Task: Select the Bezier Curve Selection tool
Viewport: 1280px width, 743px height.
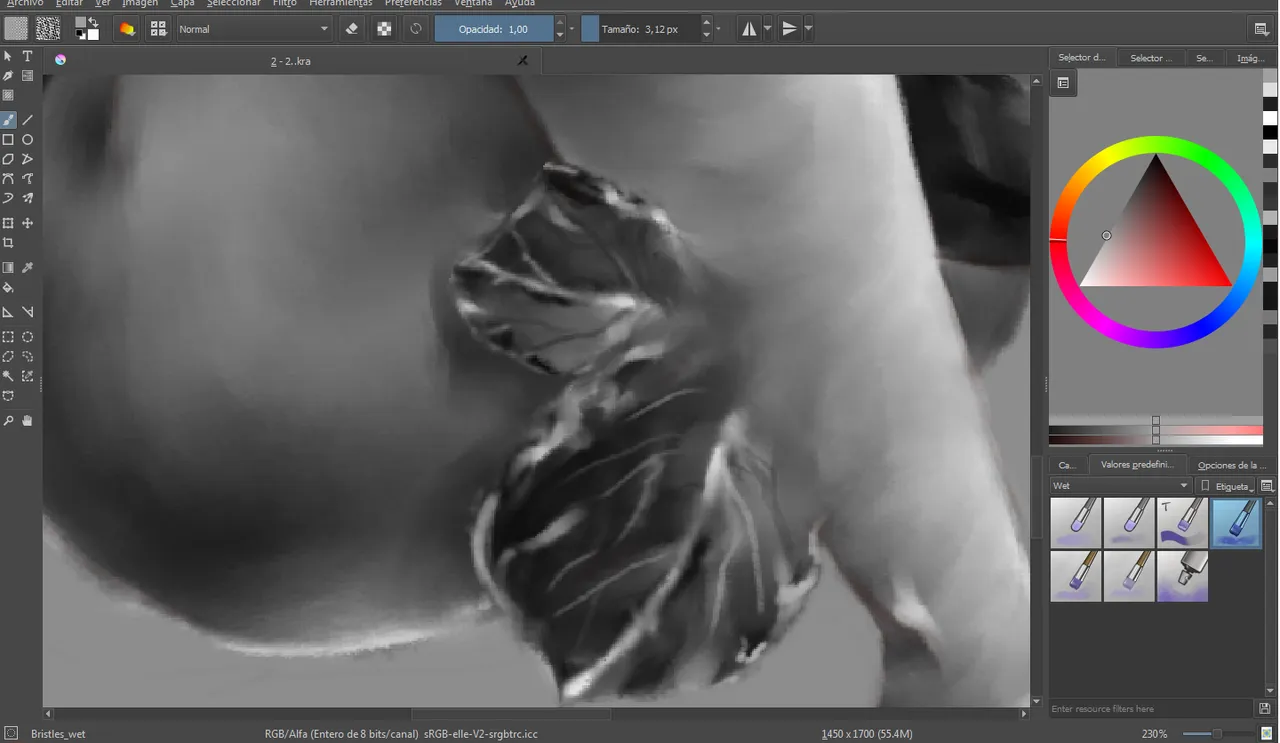Action: tap(8, 396)
